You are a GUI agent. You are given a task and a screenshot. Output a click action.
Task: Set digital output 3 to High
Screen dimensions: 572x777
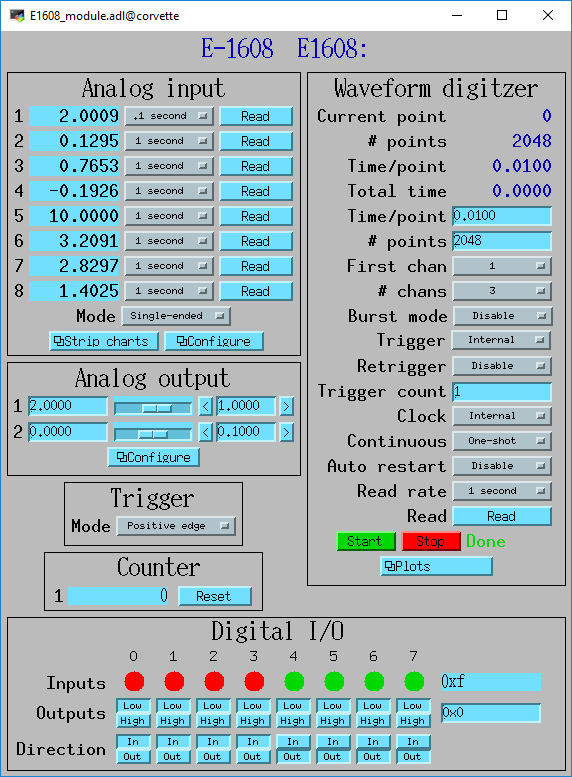253,721
